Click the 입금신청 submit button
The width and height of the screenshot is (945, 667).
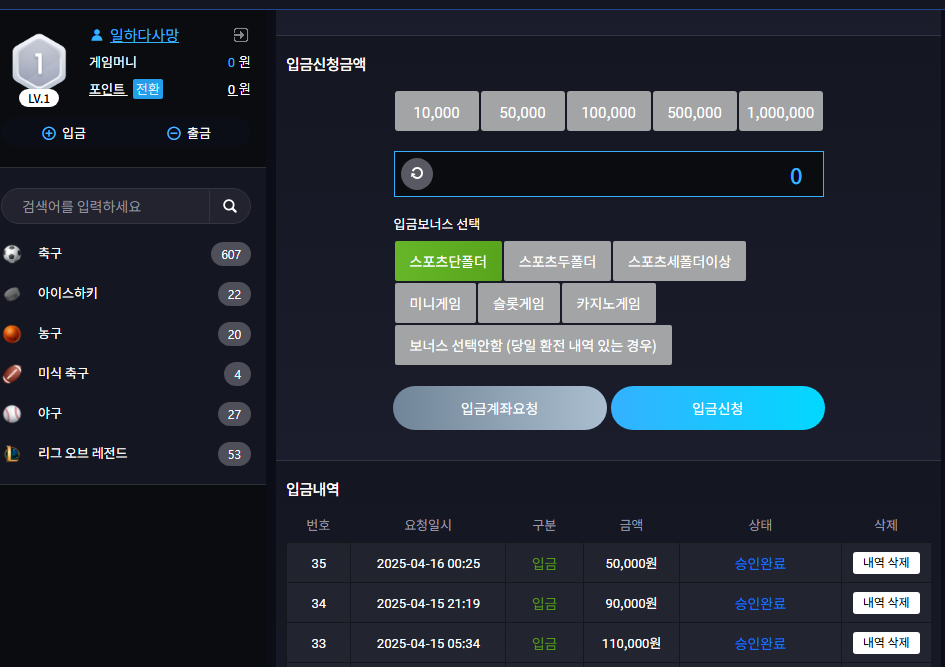click(717, 408)
